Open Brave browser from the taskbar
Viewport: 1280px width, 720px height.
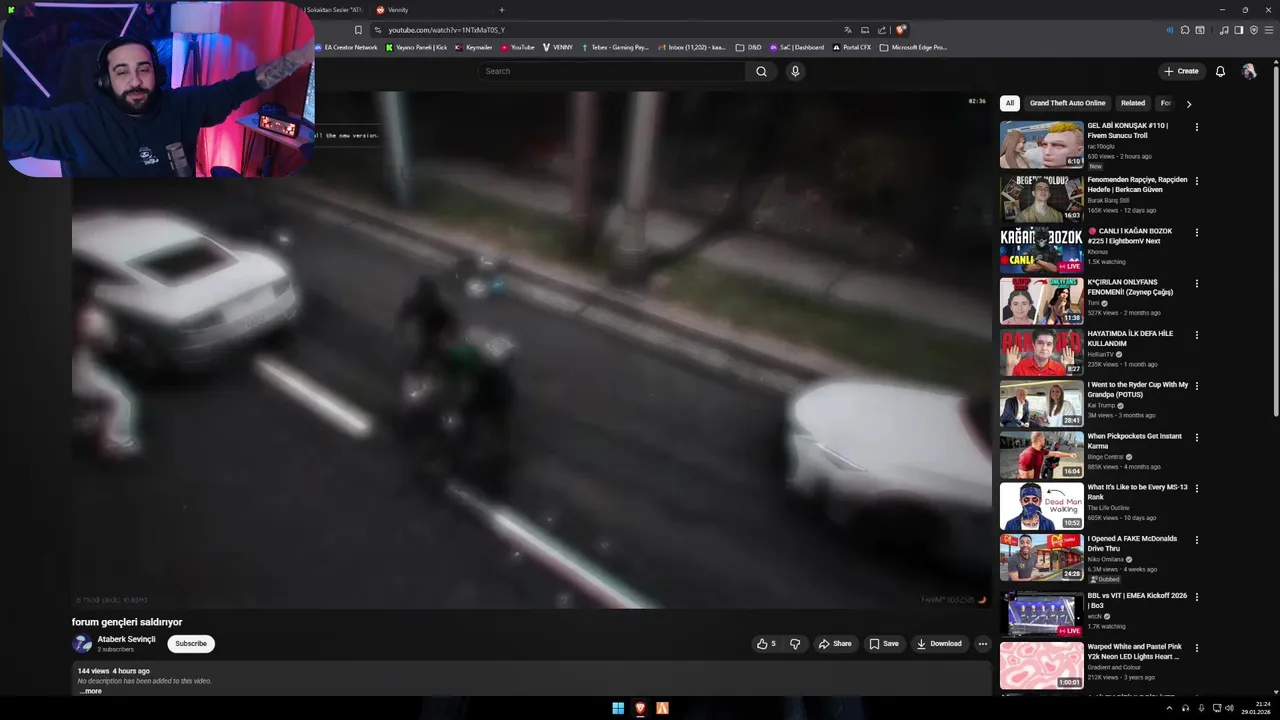(640, 708)
